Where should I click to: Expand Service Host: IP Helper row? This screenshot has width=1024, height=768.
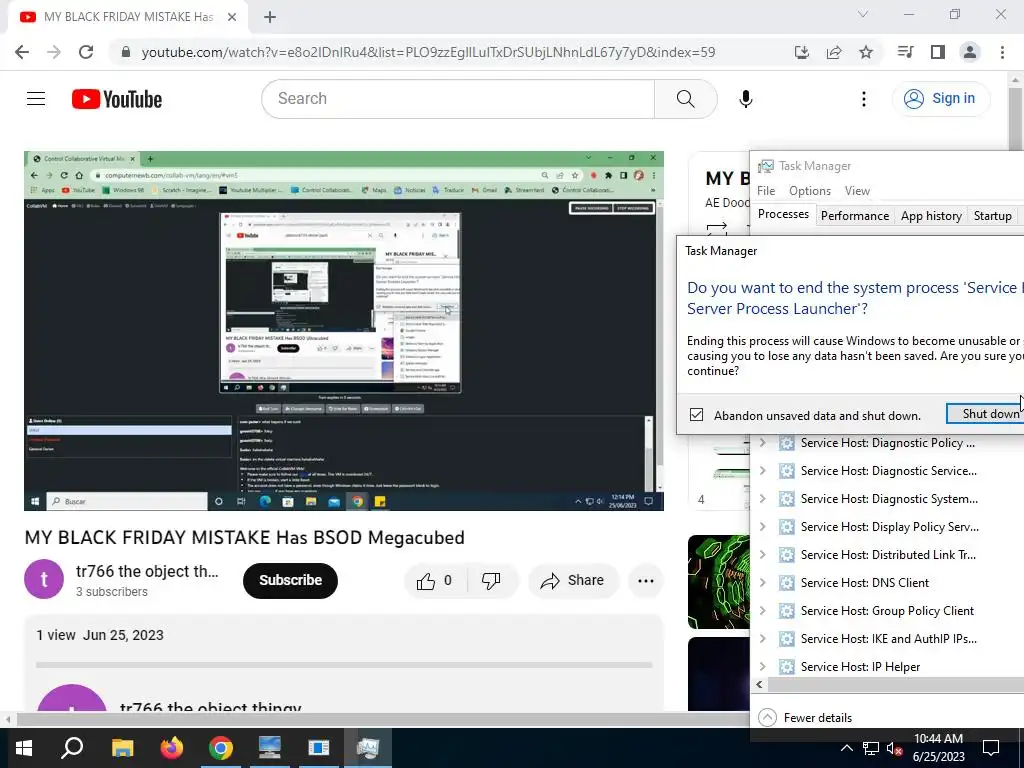tap(762, 667)
